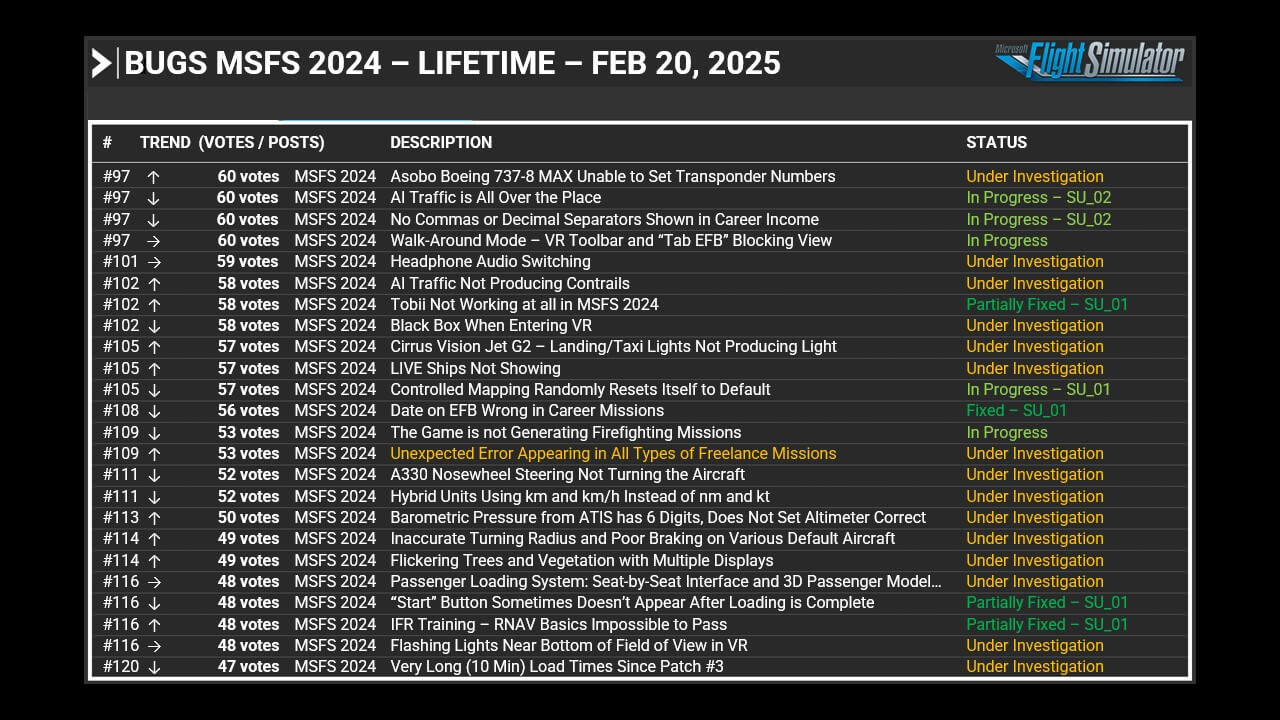Click the trend arrow for Cirrus Vision Jet G2
Image resolution: width=1280 pixels, height=720 pixels.
click(153, 347)
